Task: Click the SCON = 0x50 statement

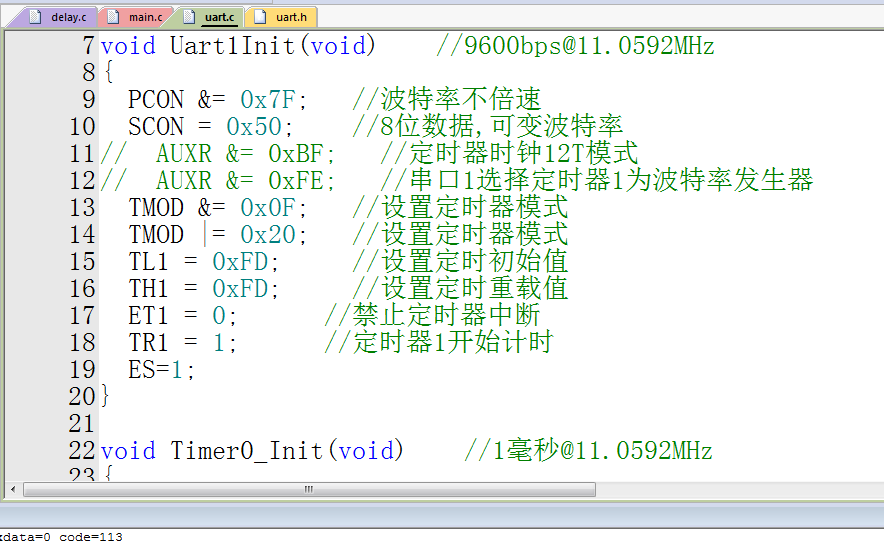Action: (x=210, y=127)
